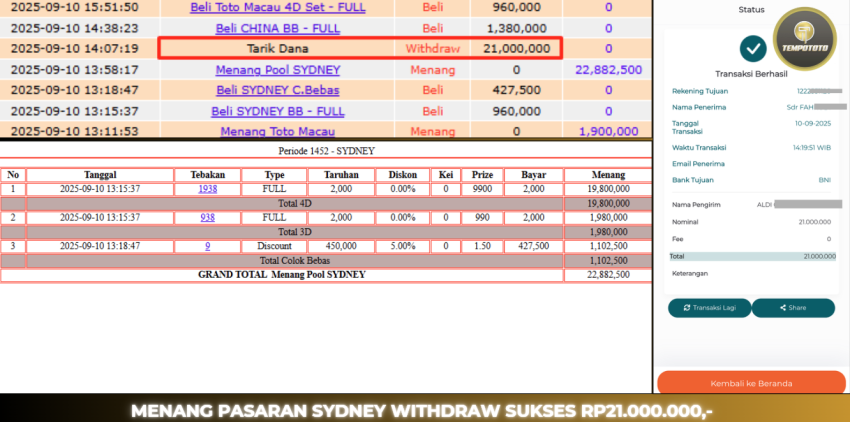Screen dimensions: 850x422
Task: Click the Share button
Action: coord(793,308)
